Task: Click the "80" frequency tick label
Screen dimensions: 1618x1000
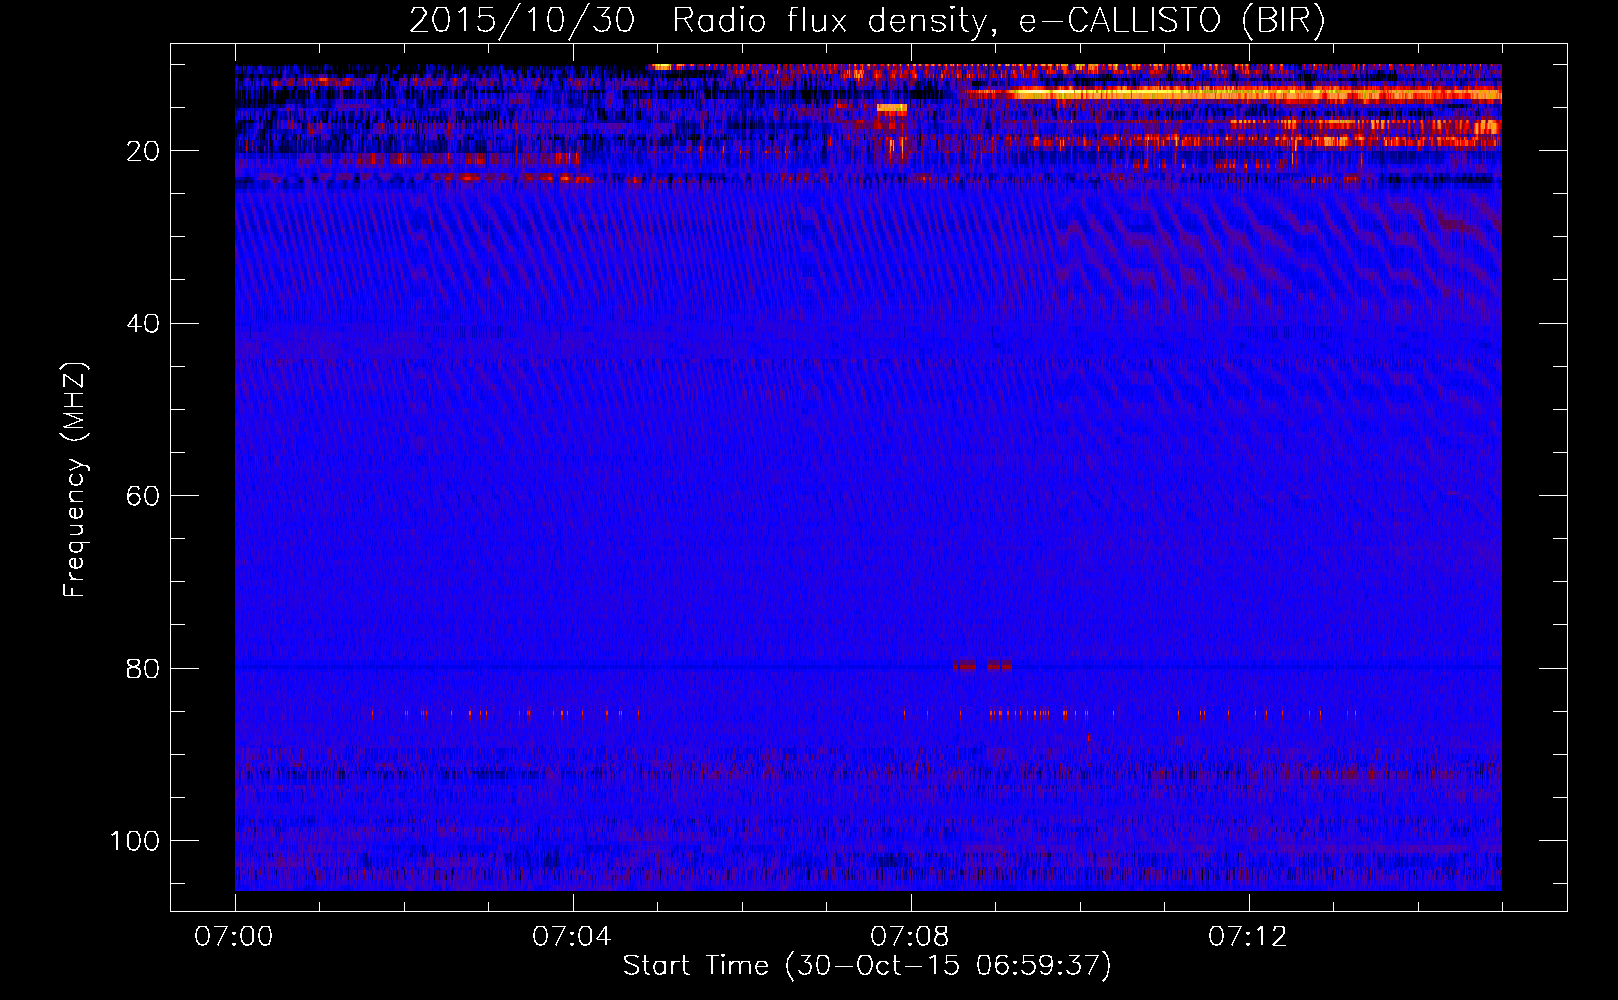Action: [144, 668]
